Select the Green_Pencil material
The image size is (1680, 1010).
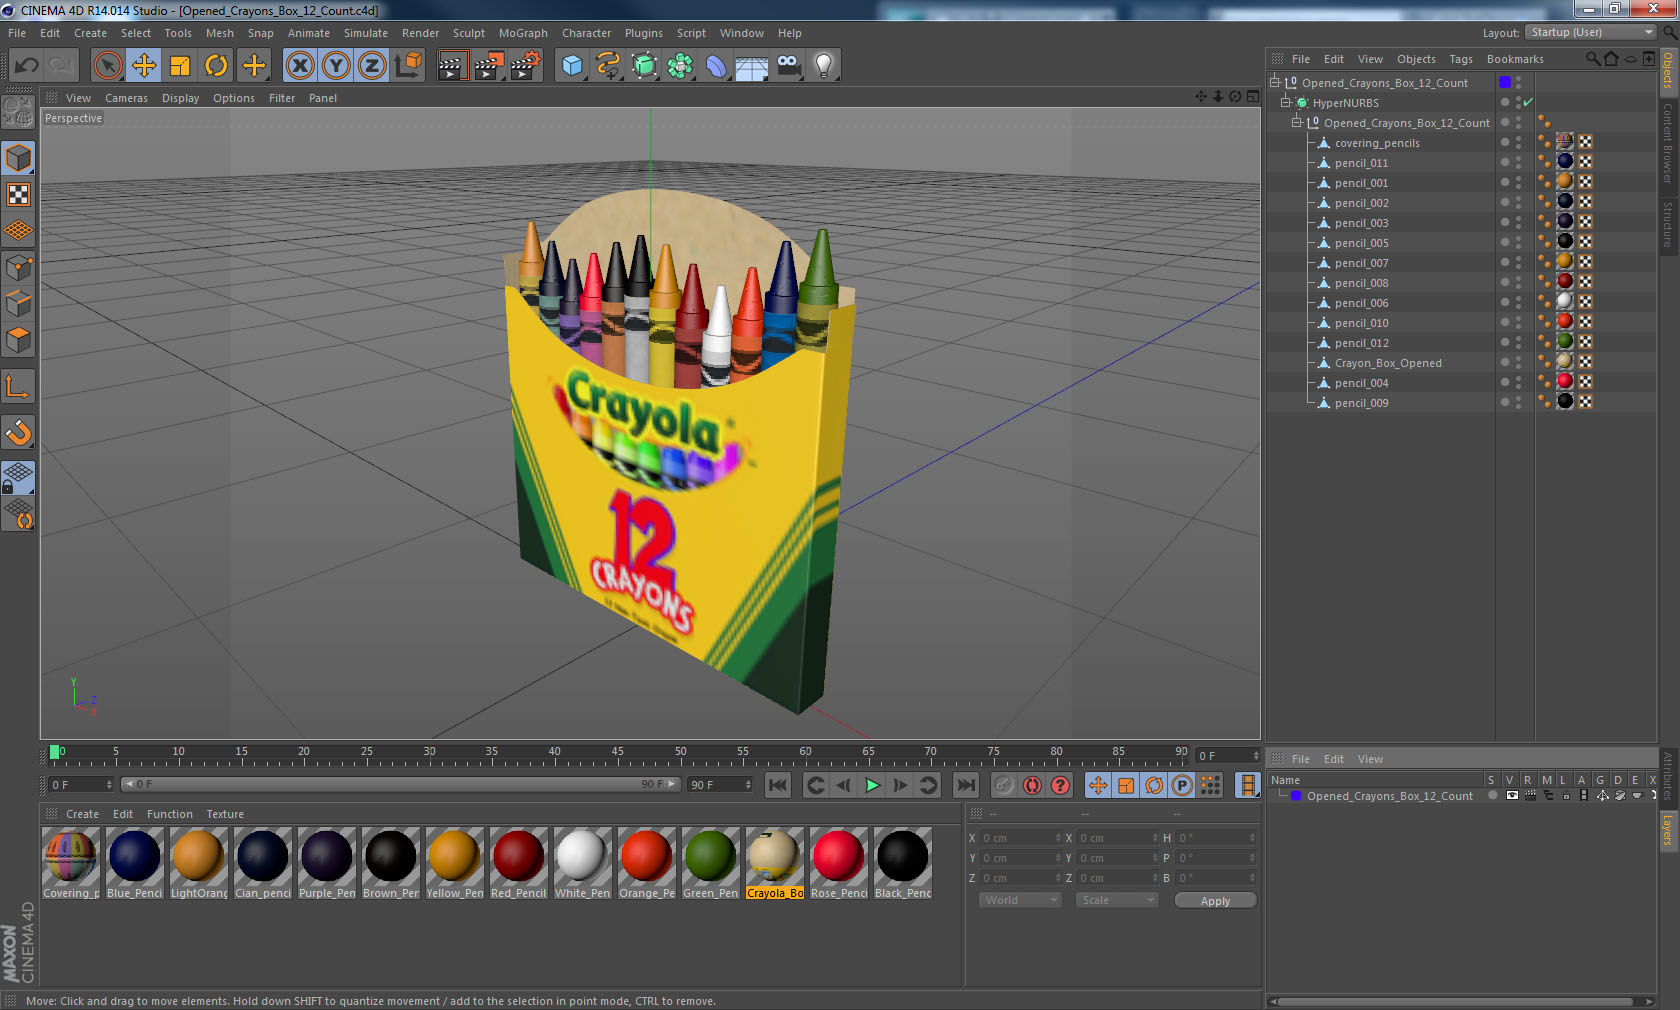coord(710,863)
